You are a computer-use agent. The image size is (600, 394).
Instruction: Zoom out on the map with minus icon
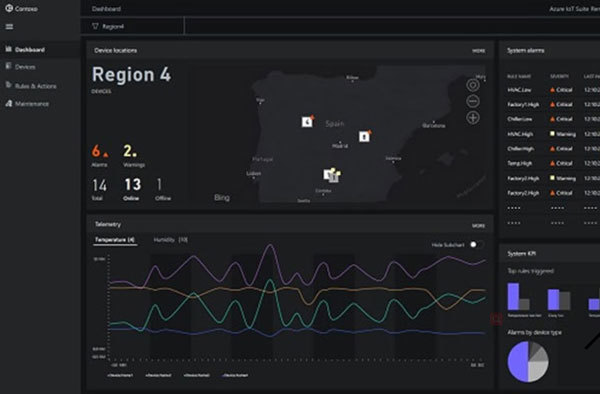[473, 101]
